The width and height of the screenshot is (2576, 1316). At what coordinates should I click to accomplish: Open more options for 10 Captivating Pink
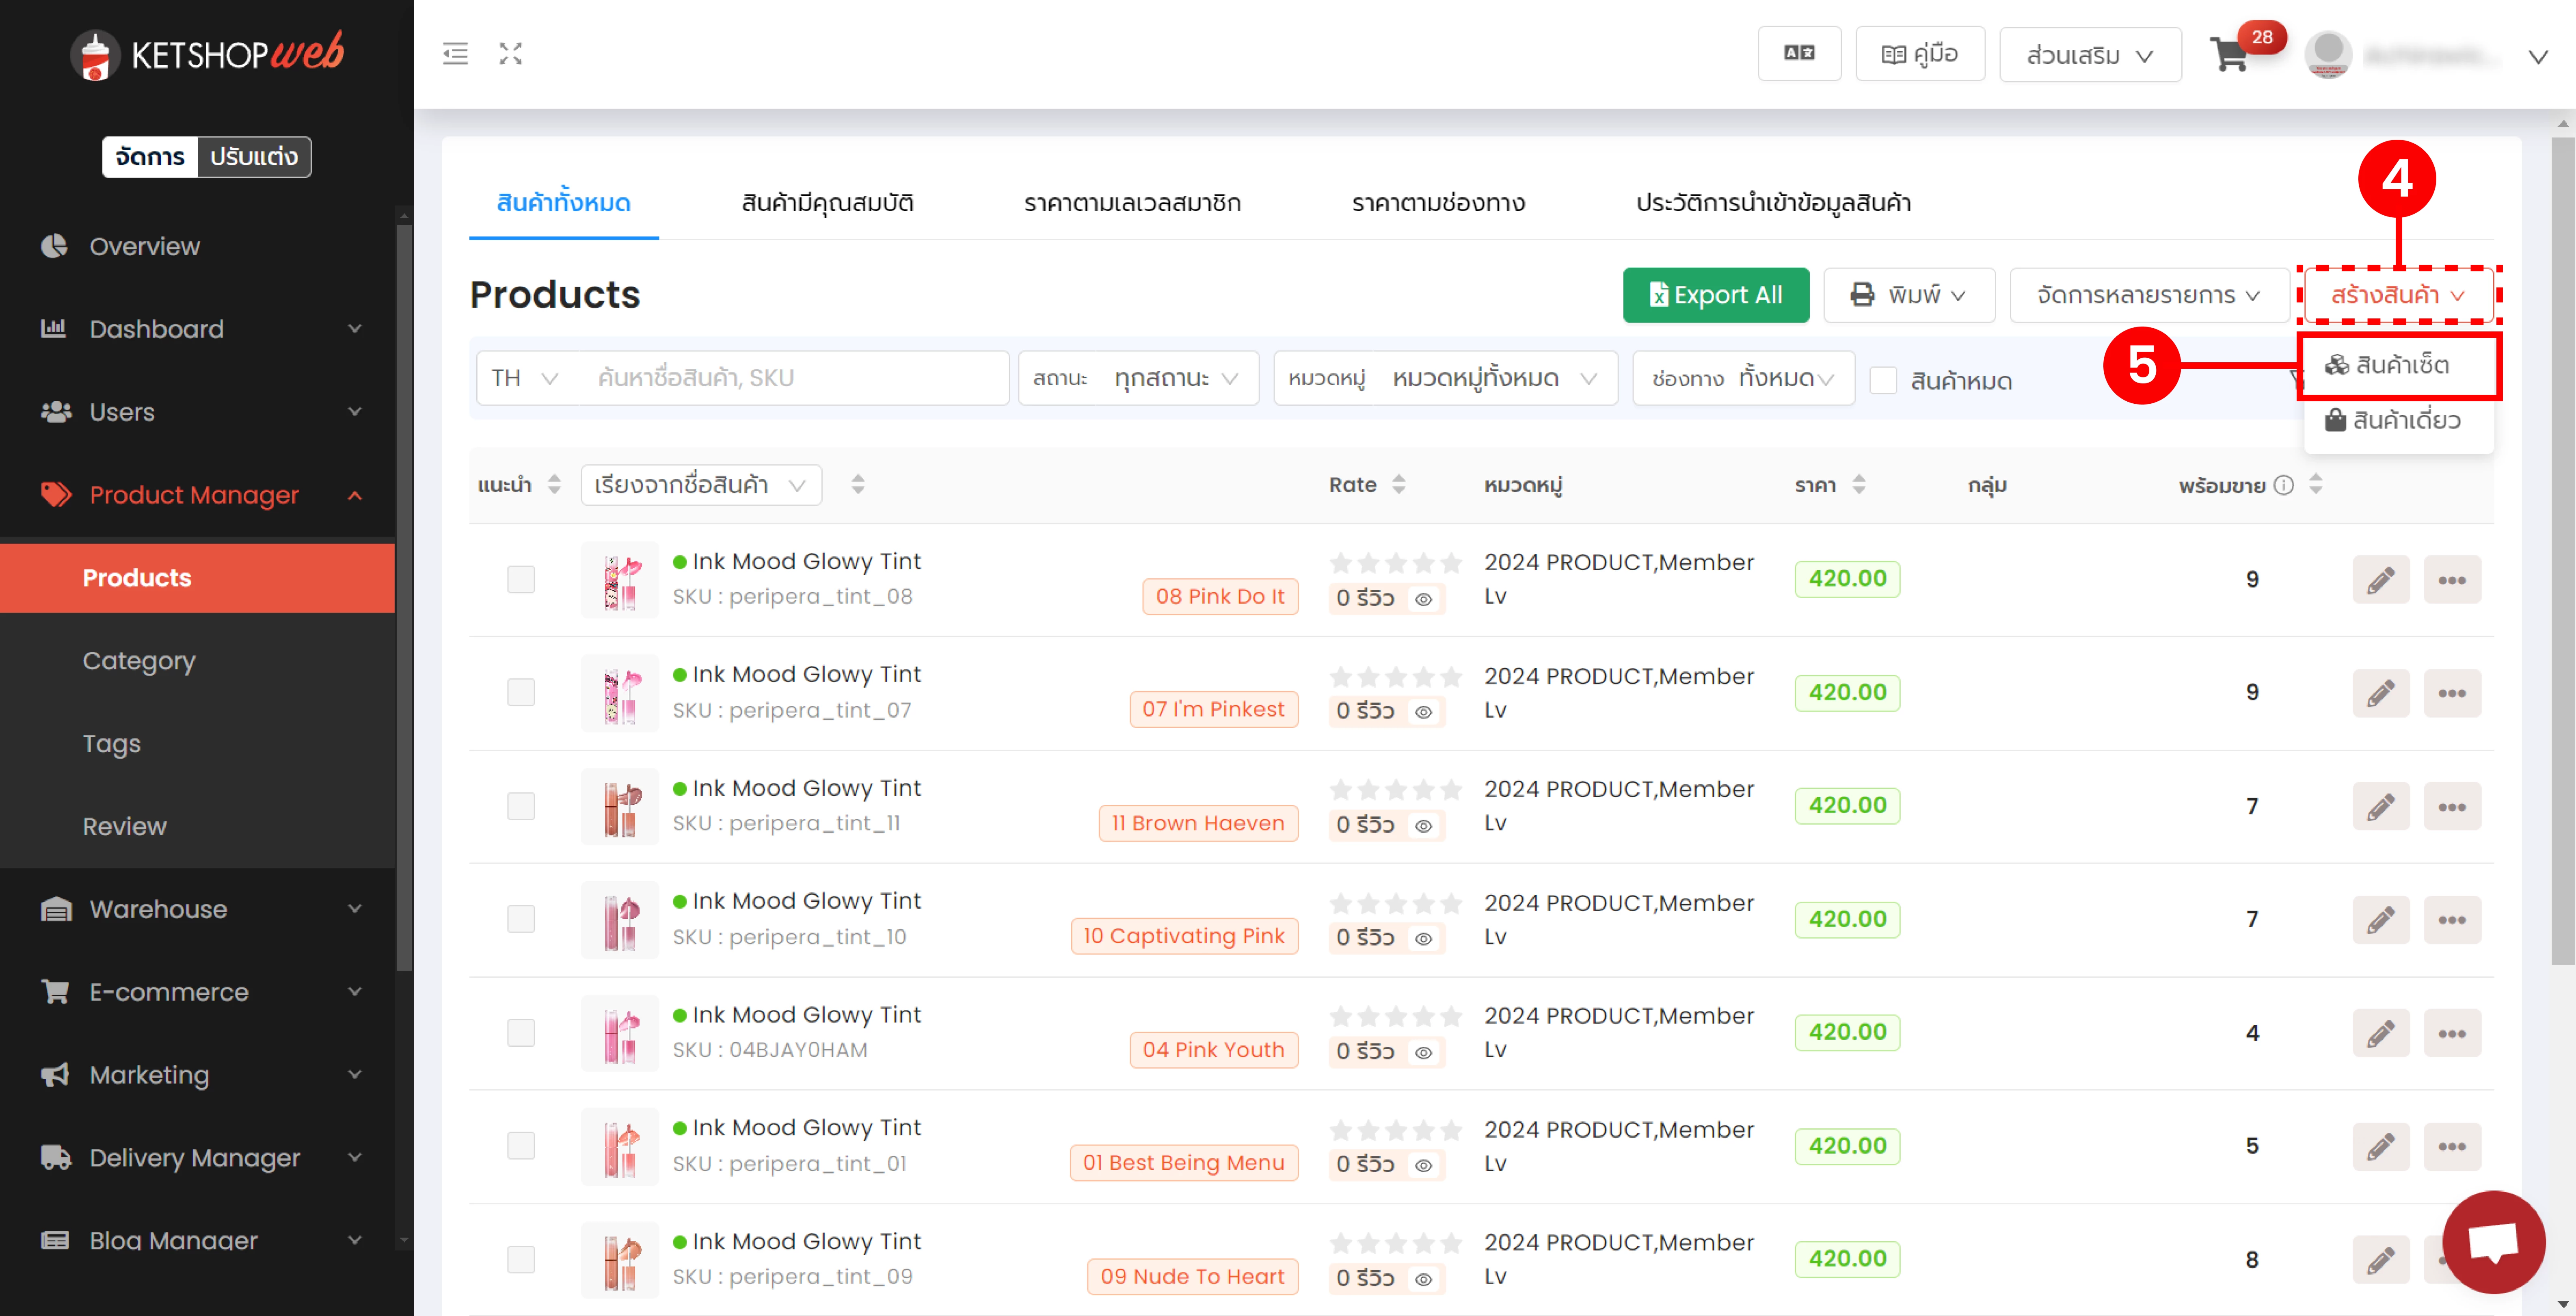point(2452,919)
